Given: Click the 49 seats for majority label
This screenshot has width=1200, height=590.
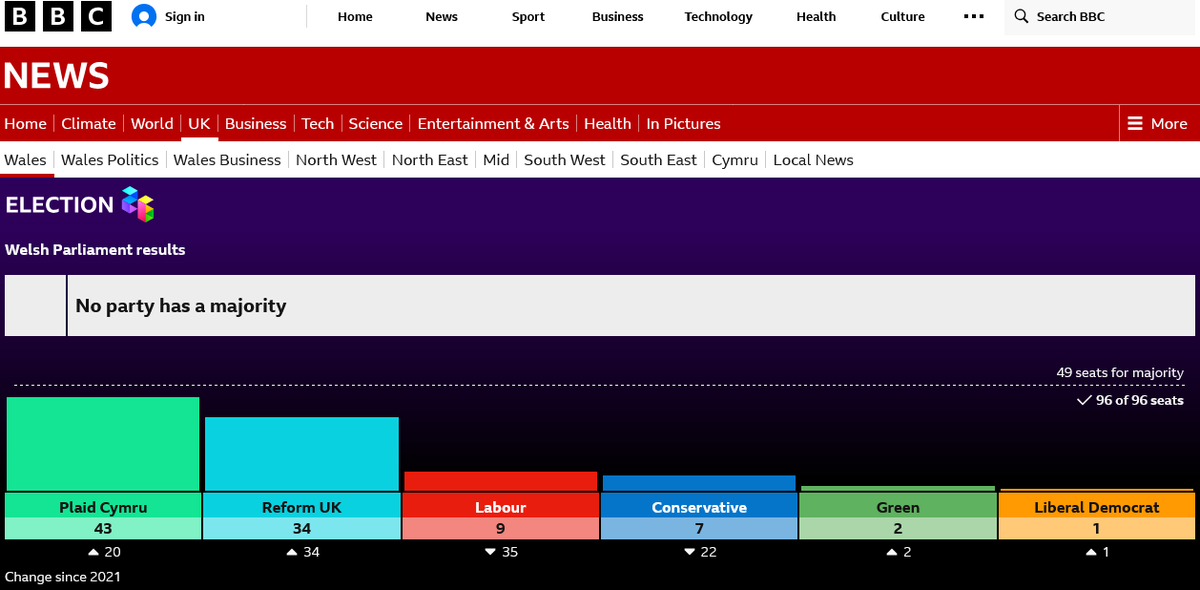Looking at the screenshot, I should click(x=1120, y=372).
